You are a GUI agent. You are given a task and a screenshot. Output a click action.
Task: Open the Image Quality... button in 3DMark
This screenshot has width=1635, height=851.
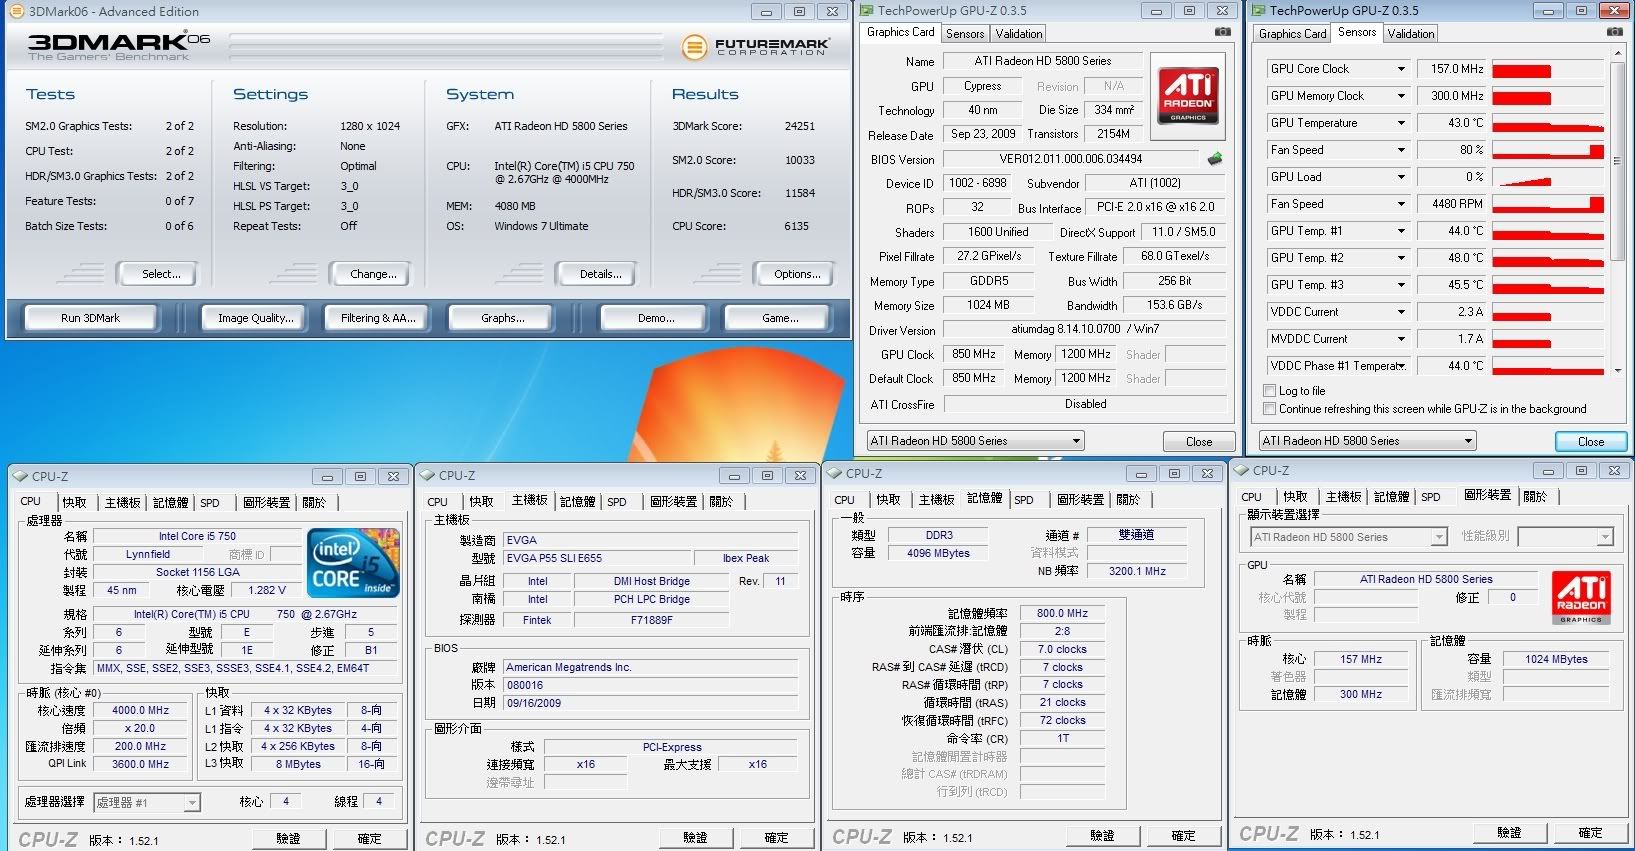(256, 318)
